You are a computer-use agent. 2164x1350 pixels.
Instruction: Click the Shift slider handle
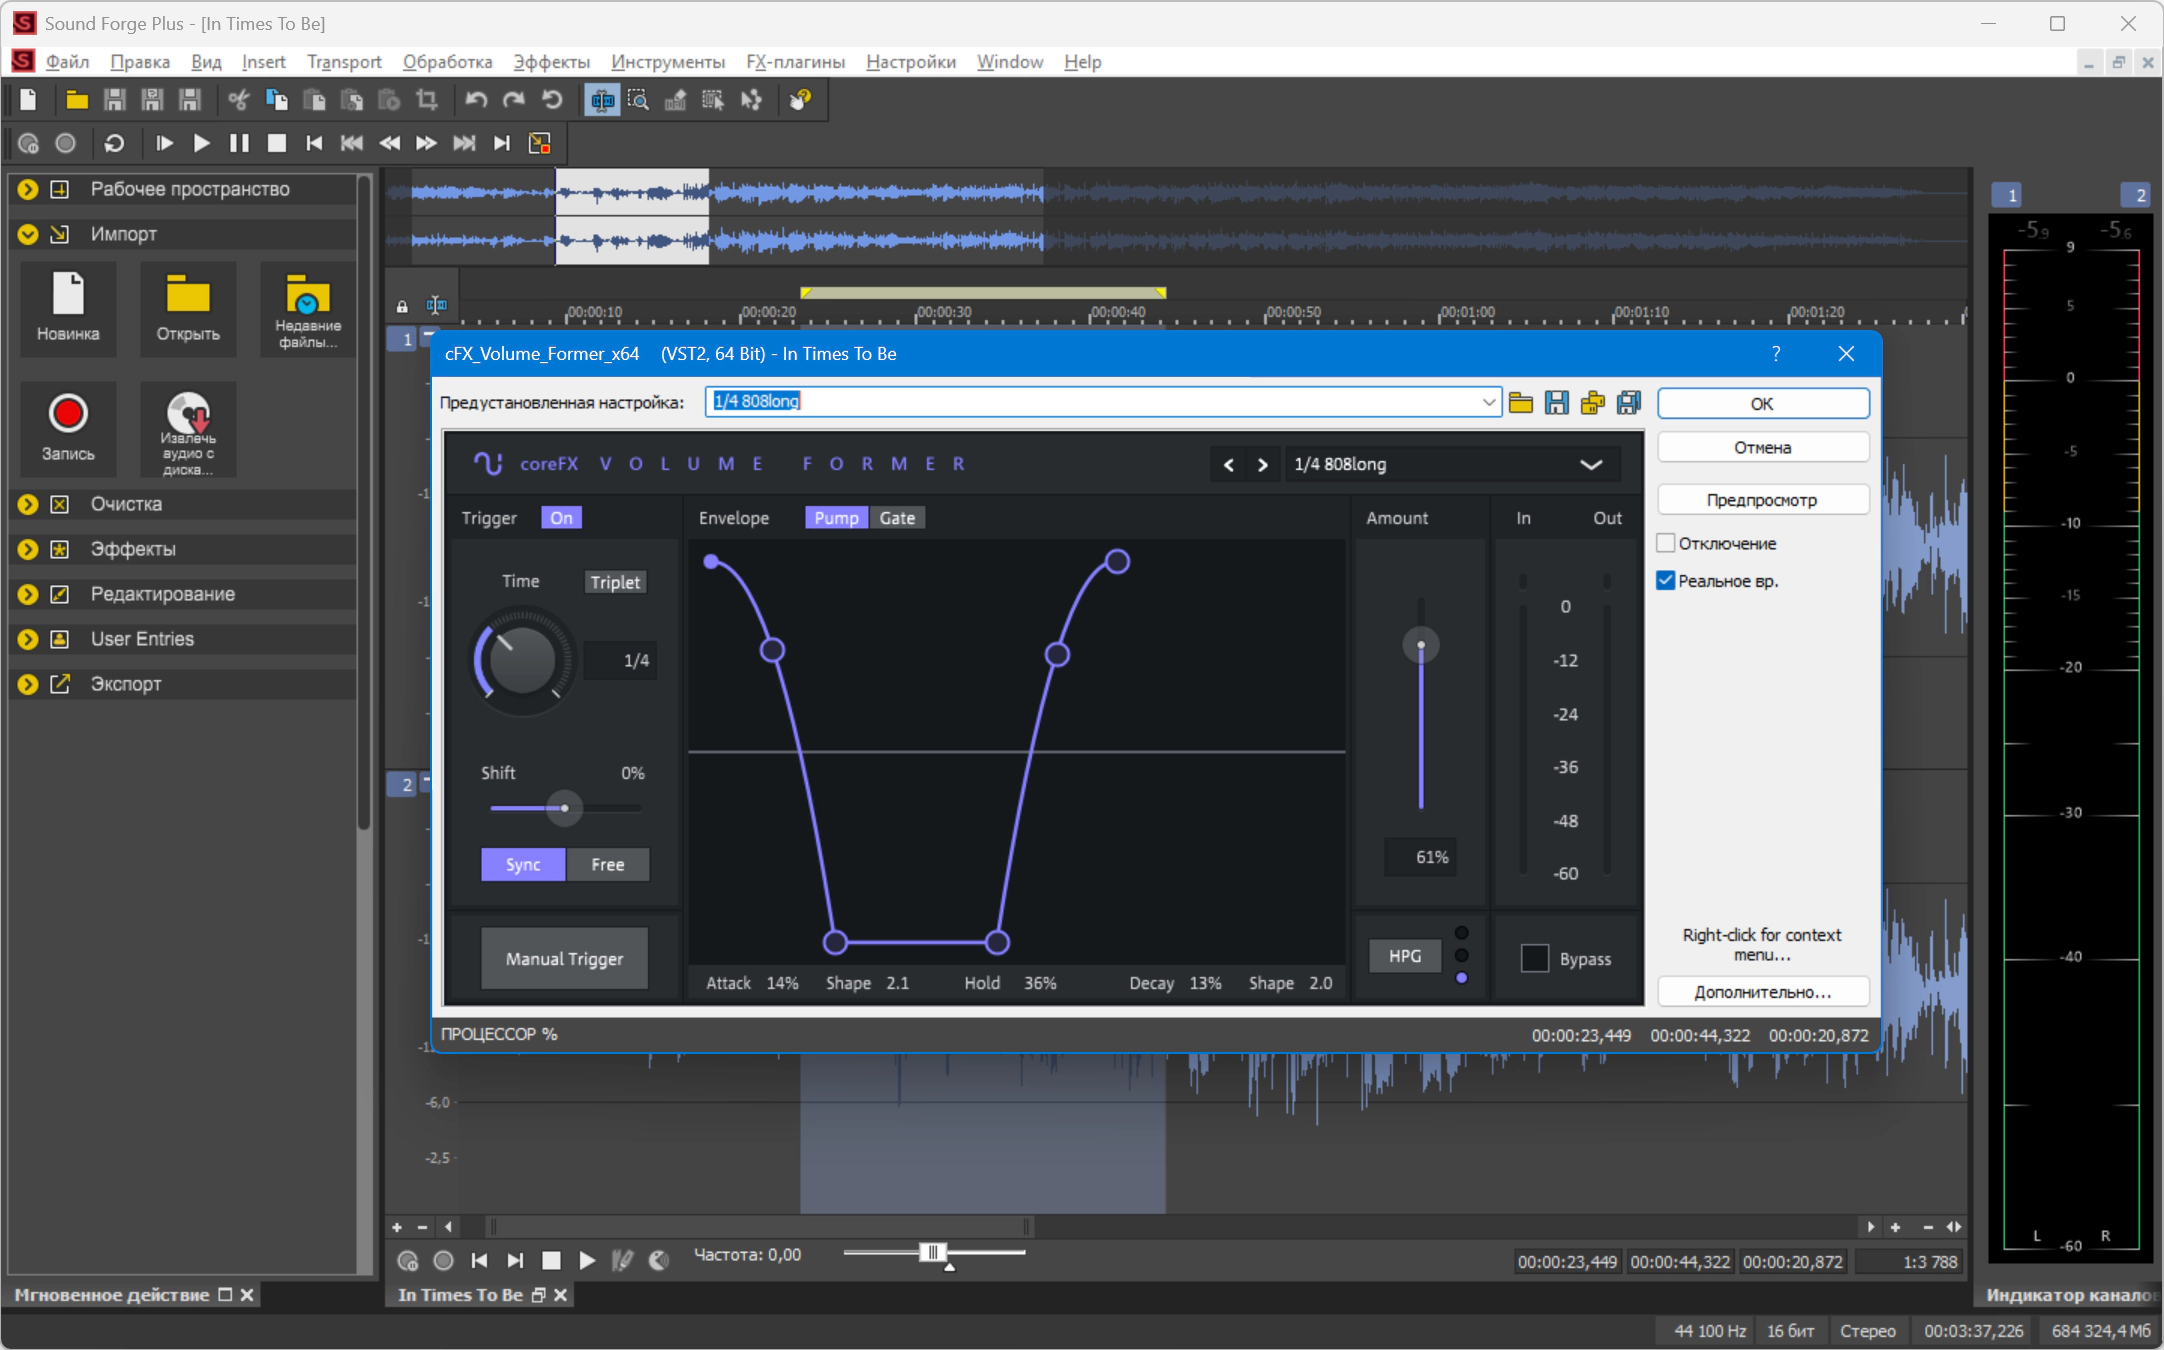coord(564,808)
